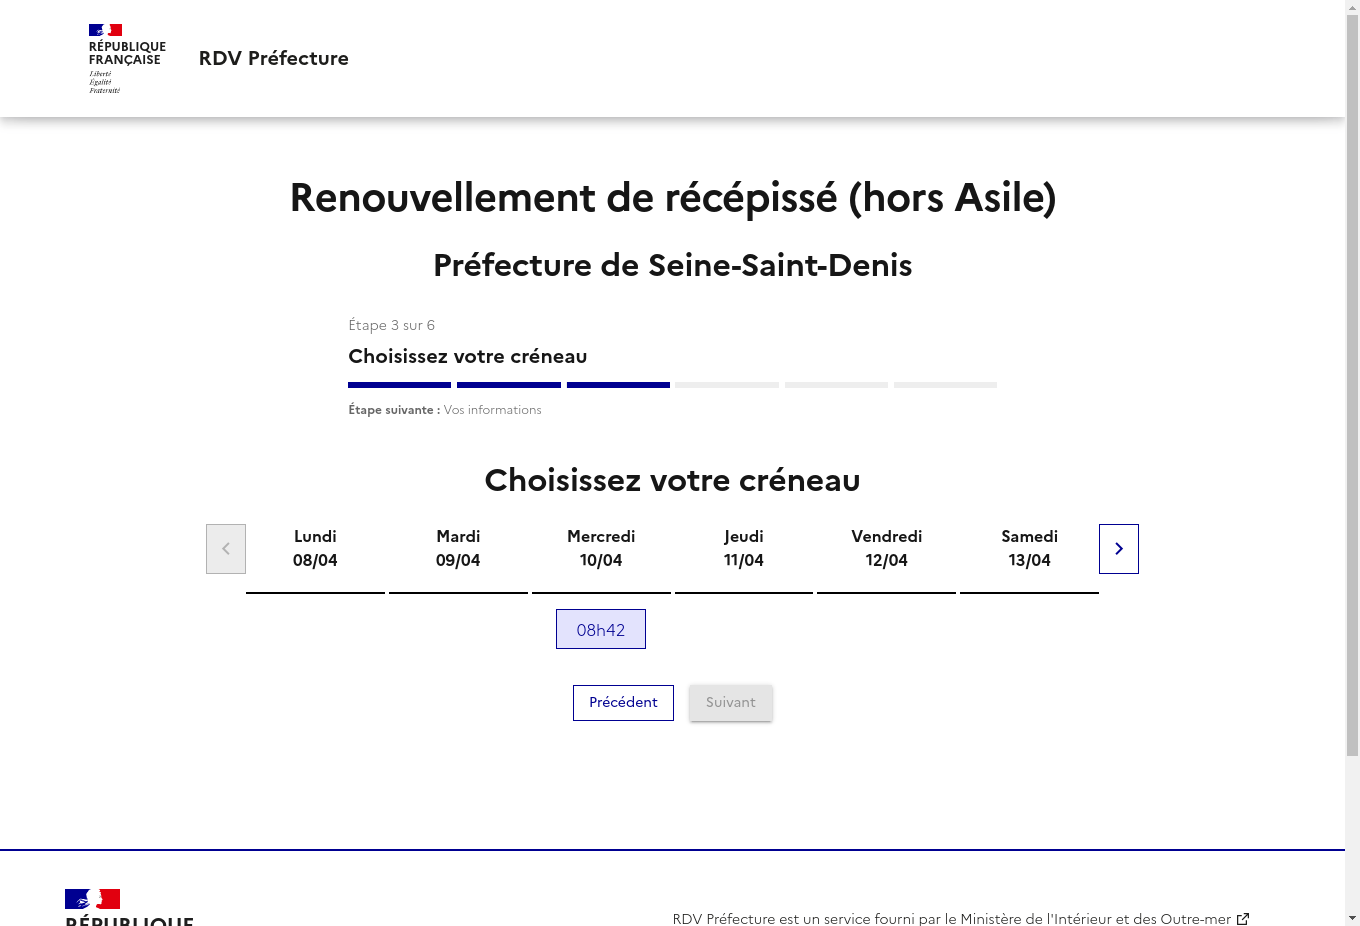Click the first step progress bar segment
1360x926 pixels.
(x=400, y=385)
